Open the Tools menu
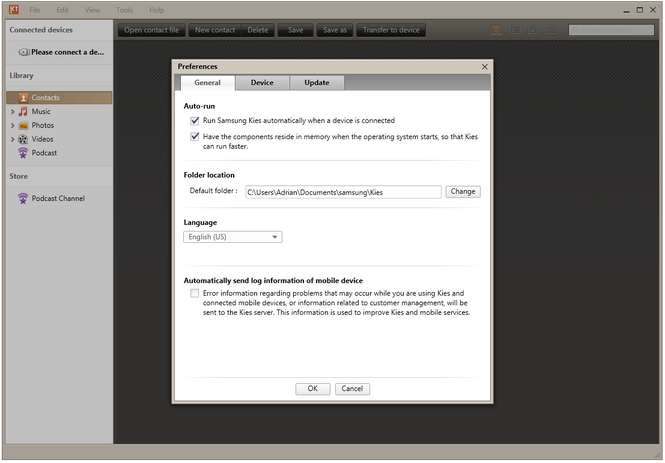The height and width of the screenshot is (463, 665). tap(124, 9)
